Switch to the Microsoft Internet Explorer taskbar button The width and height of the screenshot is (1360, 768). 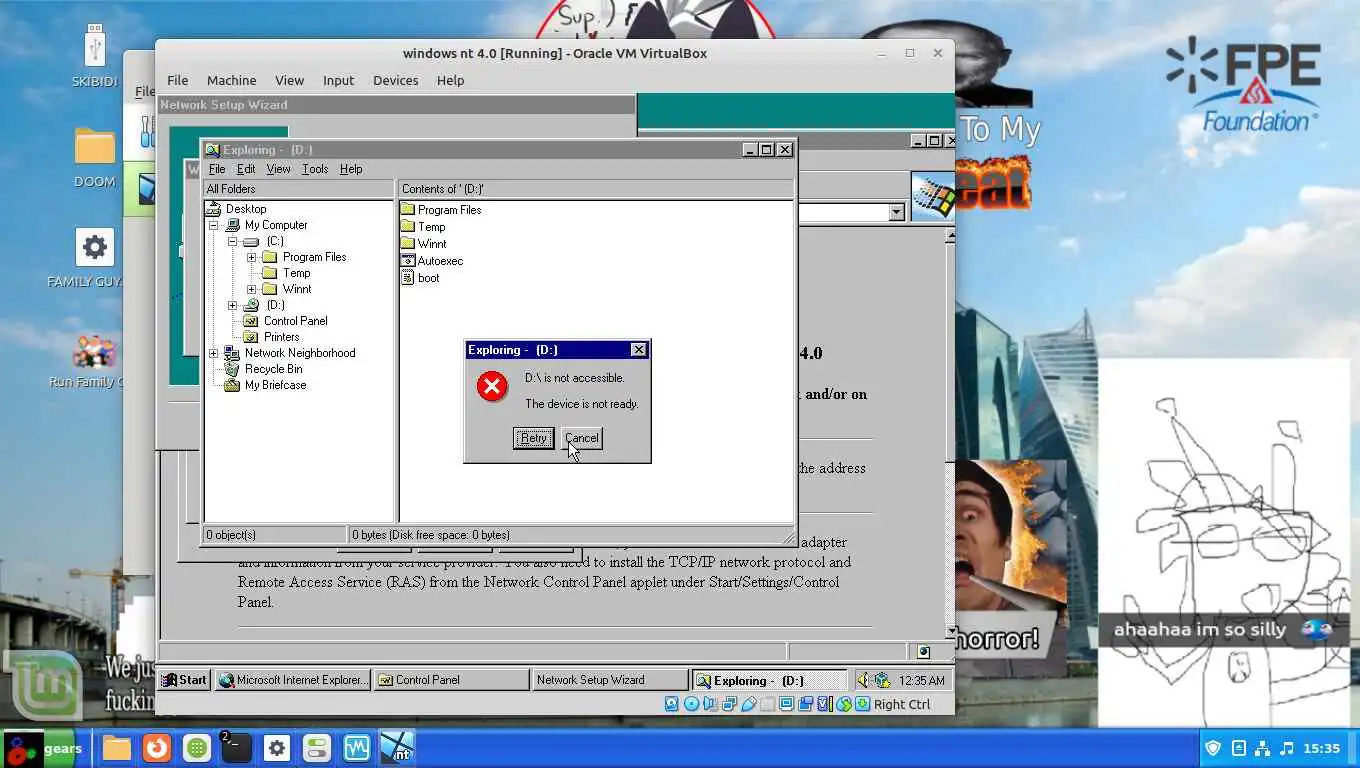[x=293, y=680]
